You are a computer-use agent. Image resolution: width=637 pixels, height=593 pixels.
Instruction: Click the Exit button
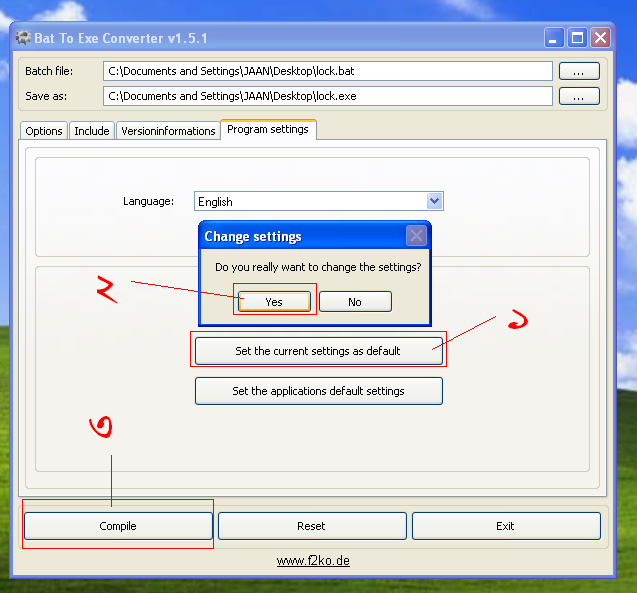(506, 526)
